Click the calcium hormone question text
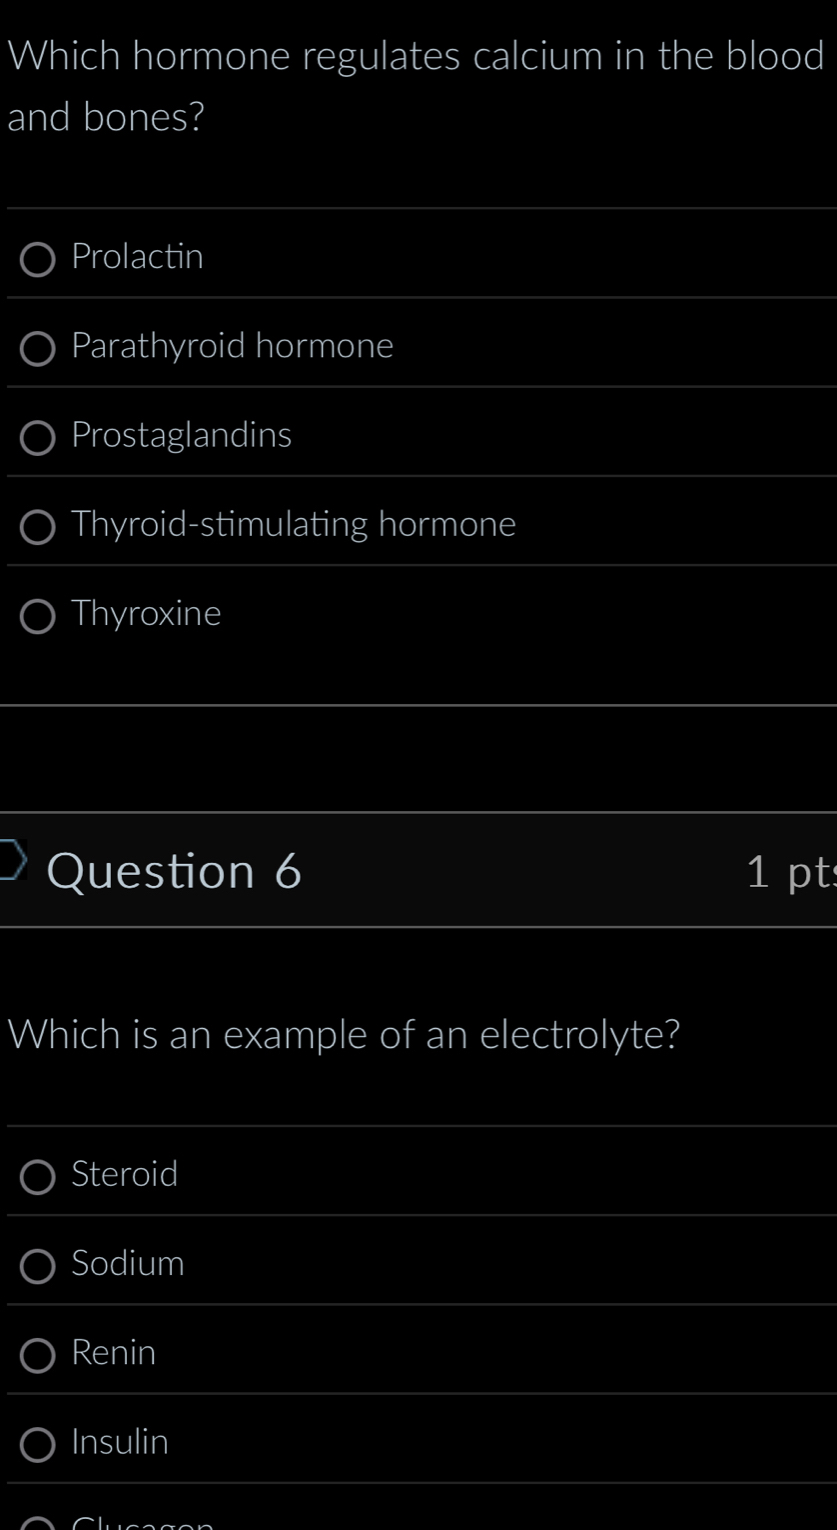This screenshot has height=1530, width=837. point(414,87)
